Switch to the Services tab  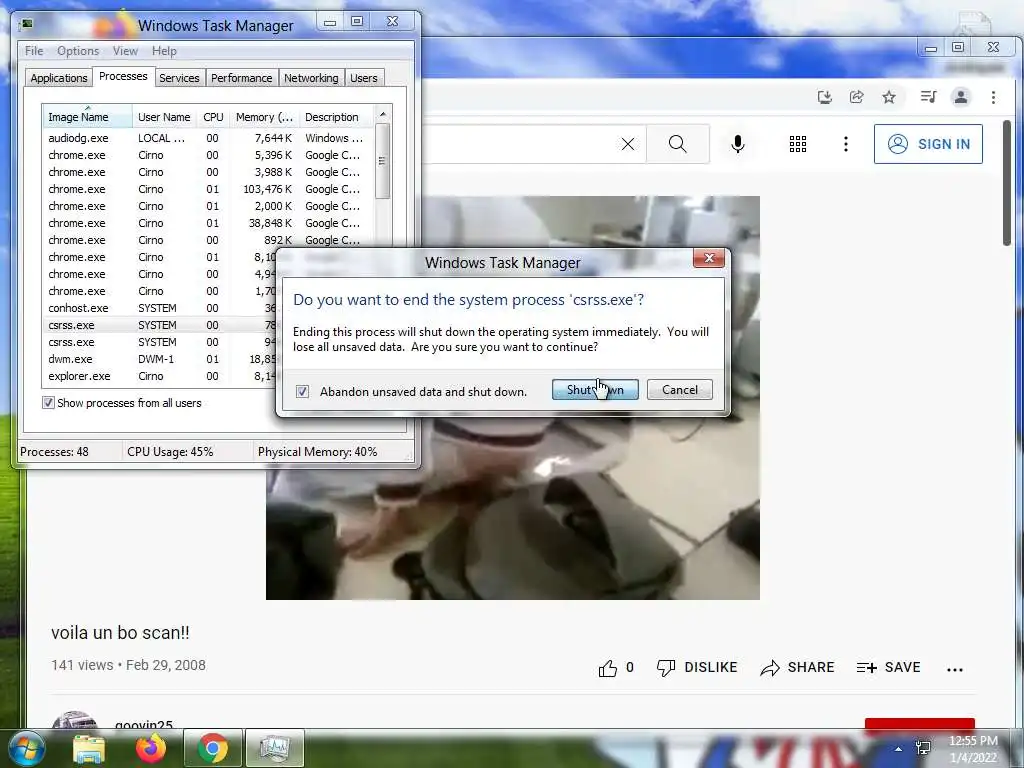click(x=179, y=78)
